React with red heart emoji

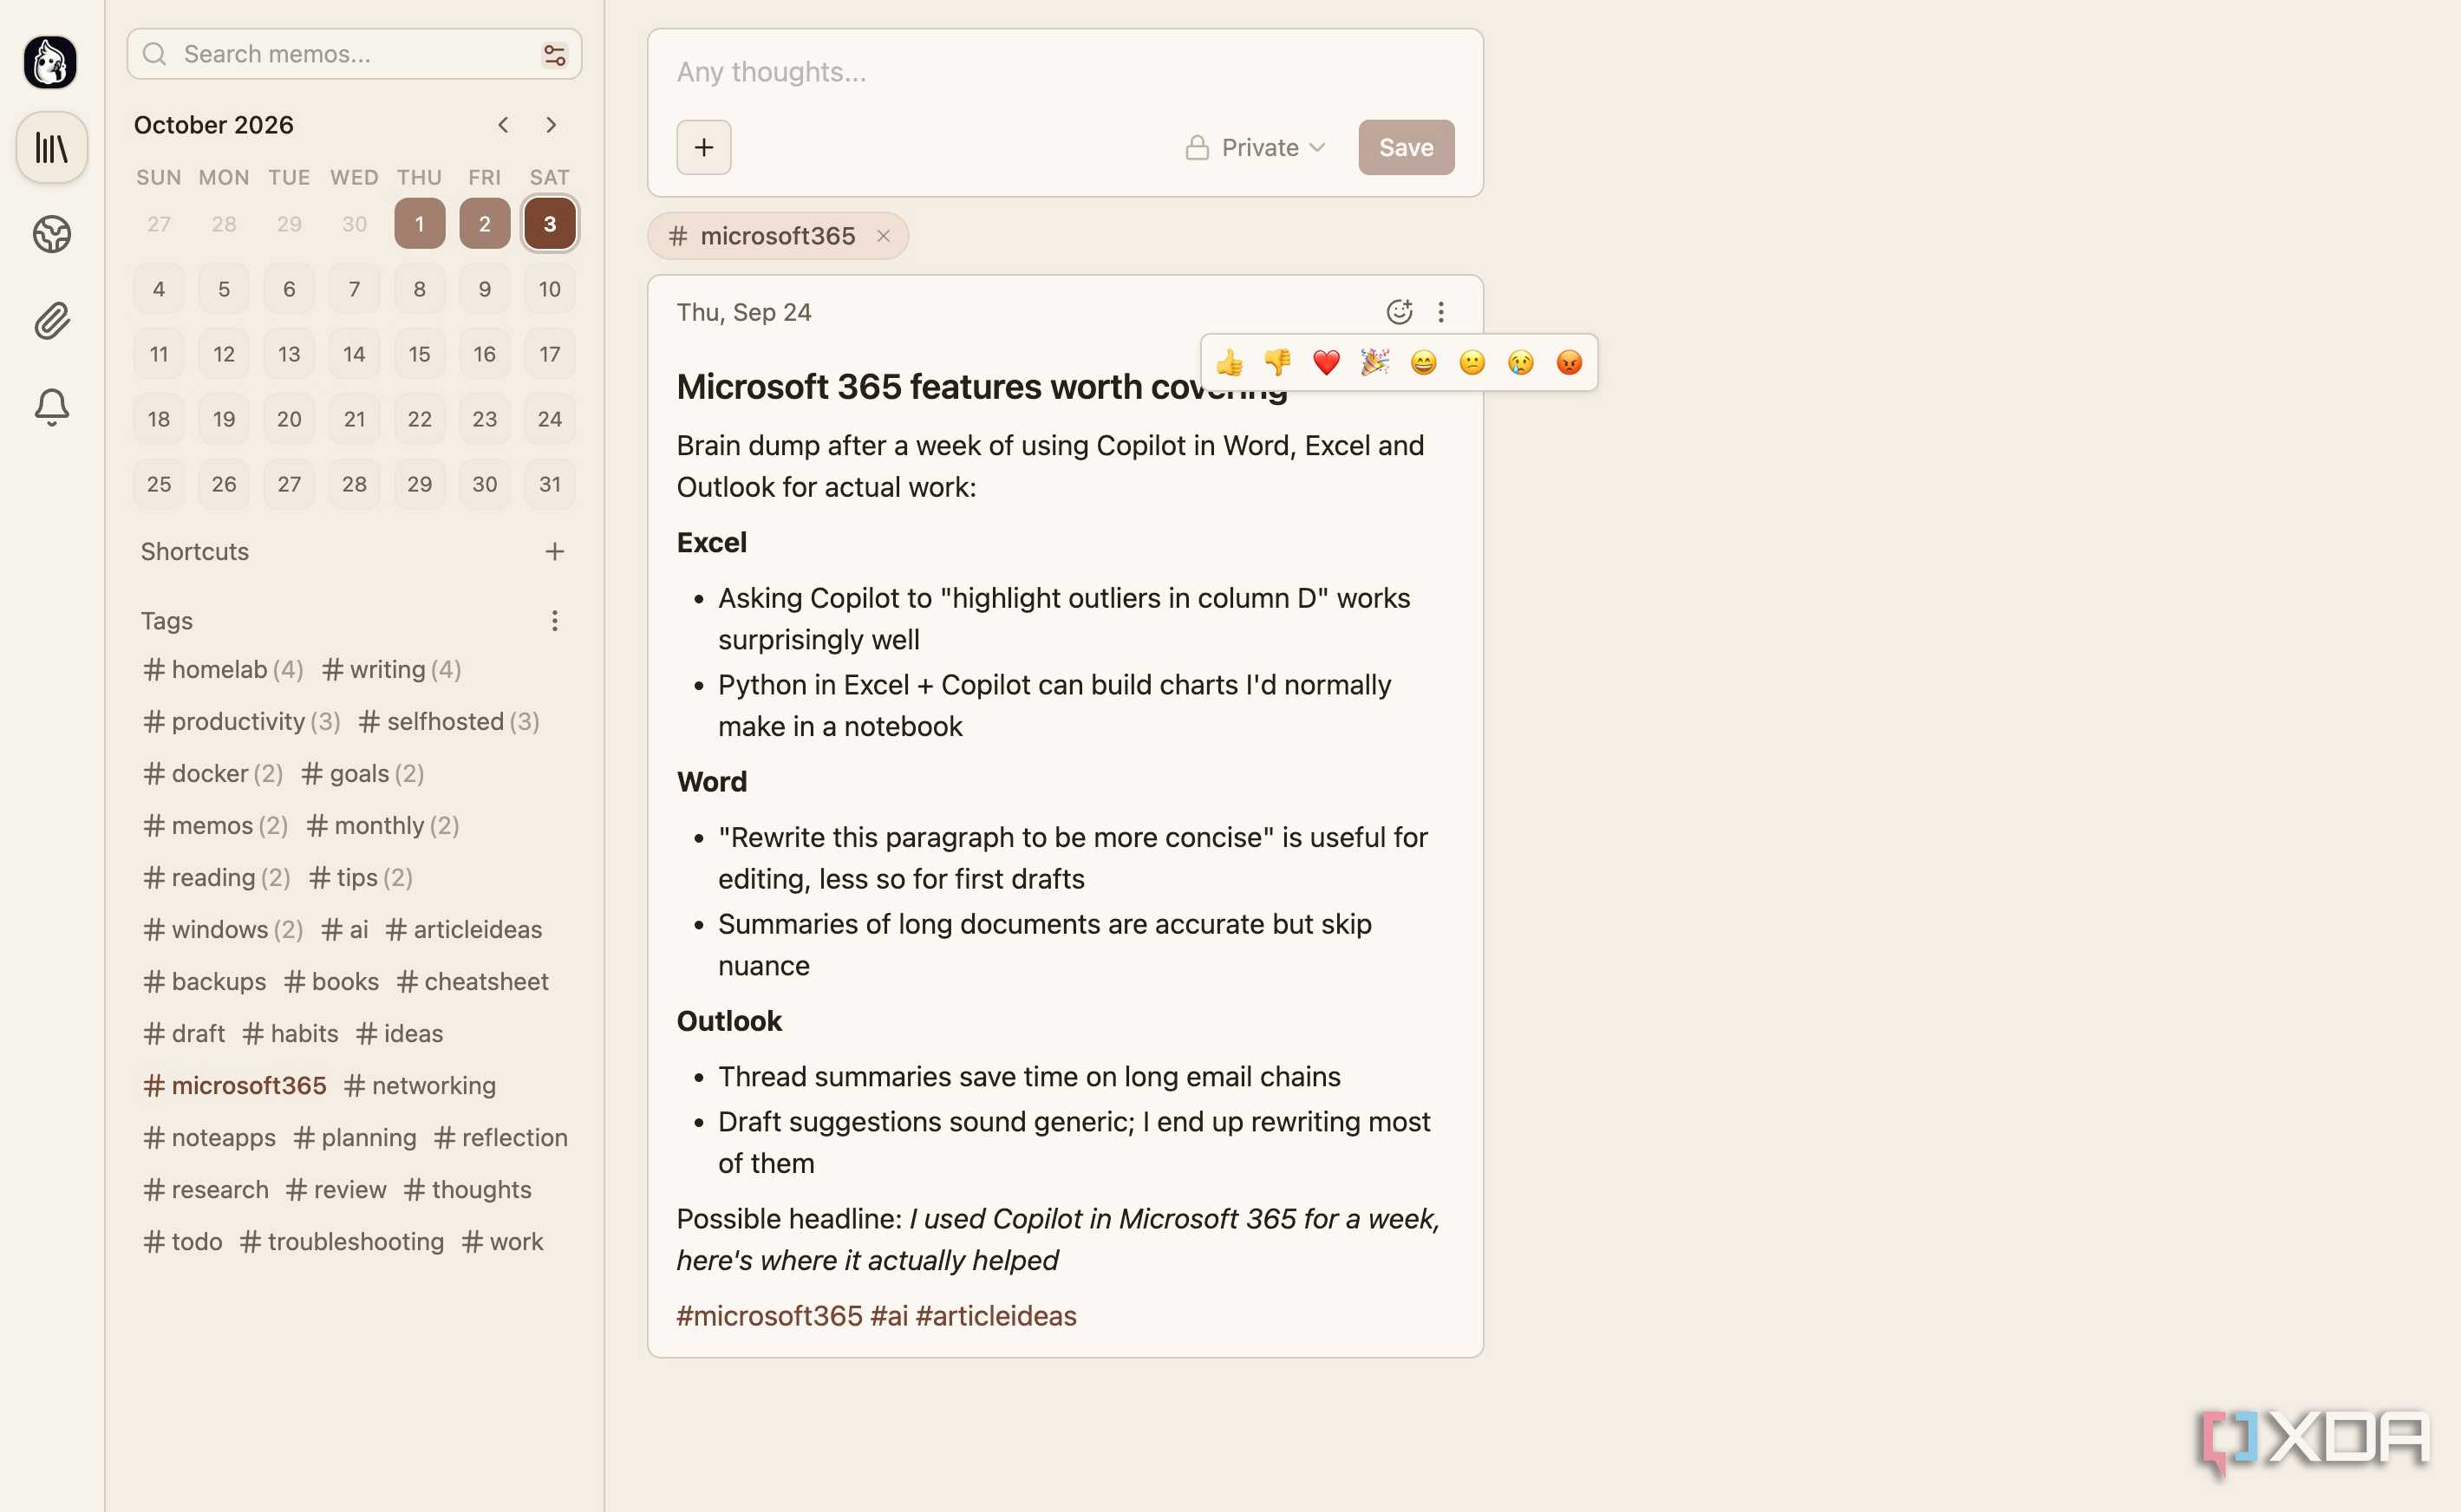coord(1327,362)
